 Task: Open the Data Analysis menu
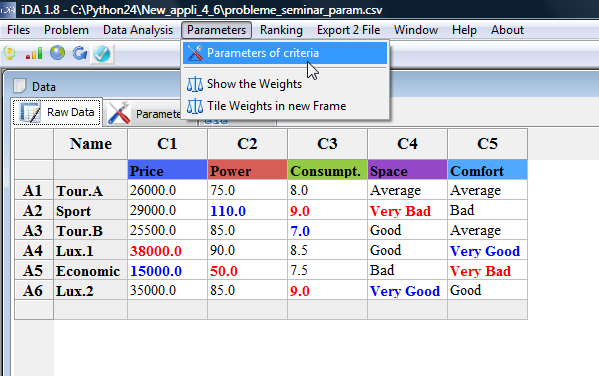coord(138,30)
